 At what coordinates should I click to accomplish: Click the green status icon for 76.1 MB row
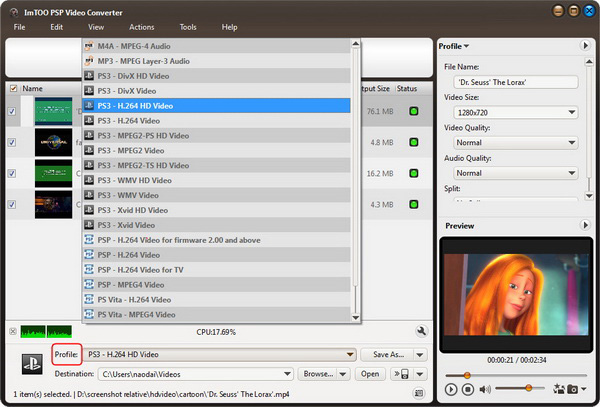click(x=414, y=111)
